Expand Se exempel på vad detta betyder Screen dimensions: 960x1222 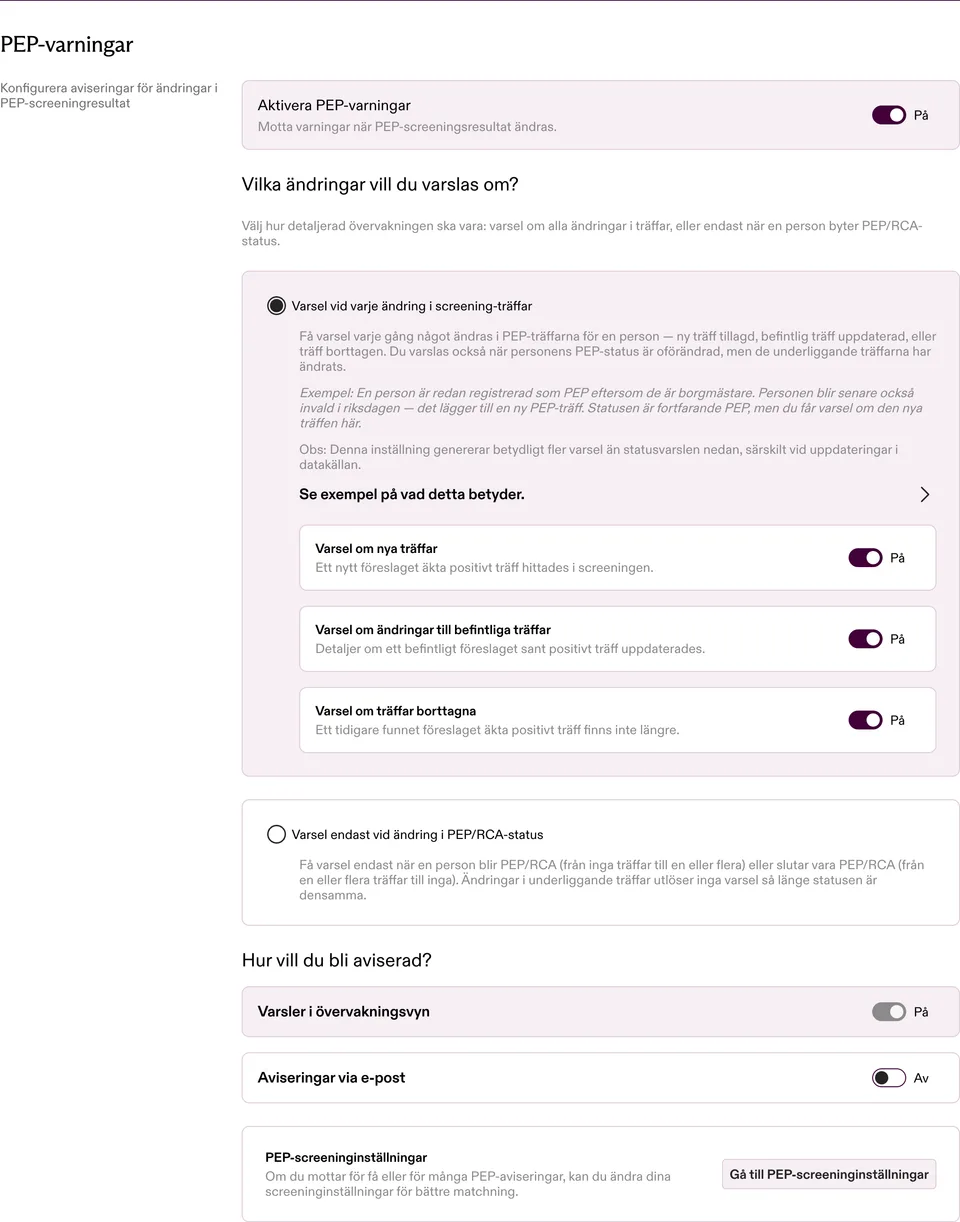point(412,494)
